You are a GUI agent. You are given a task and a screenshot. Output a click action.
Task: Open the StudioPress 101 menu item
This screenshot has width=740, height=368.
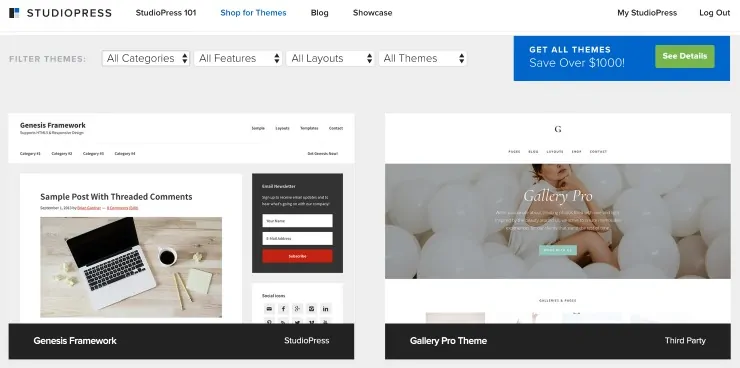166,13
